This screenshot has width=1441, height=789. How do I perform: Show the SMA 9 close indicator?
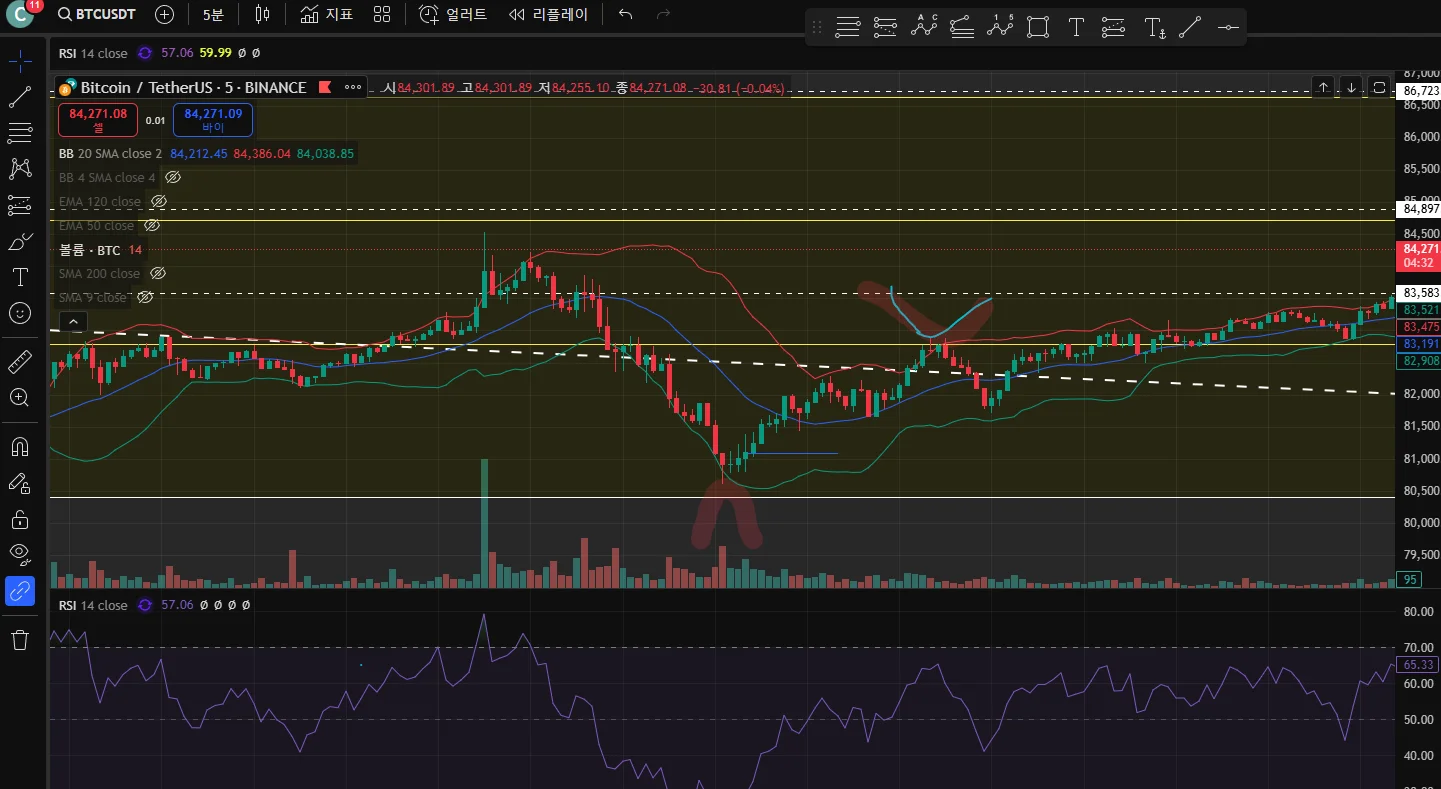(145, 297)
